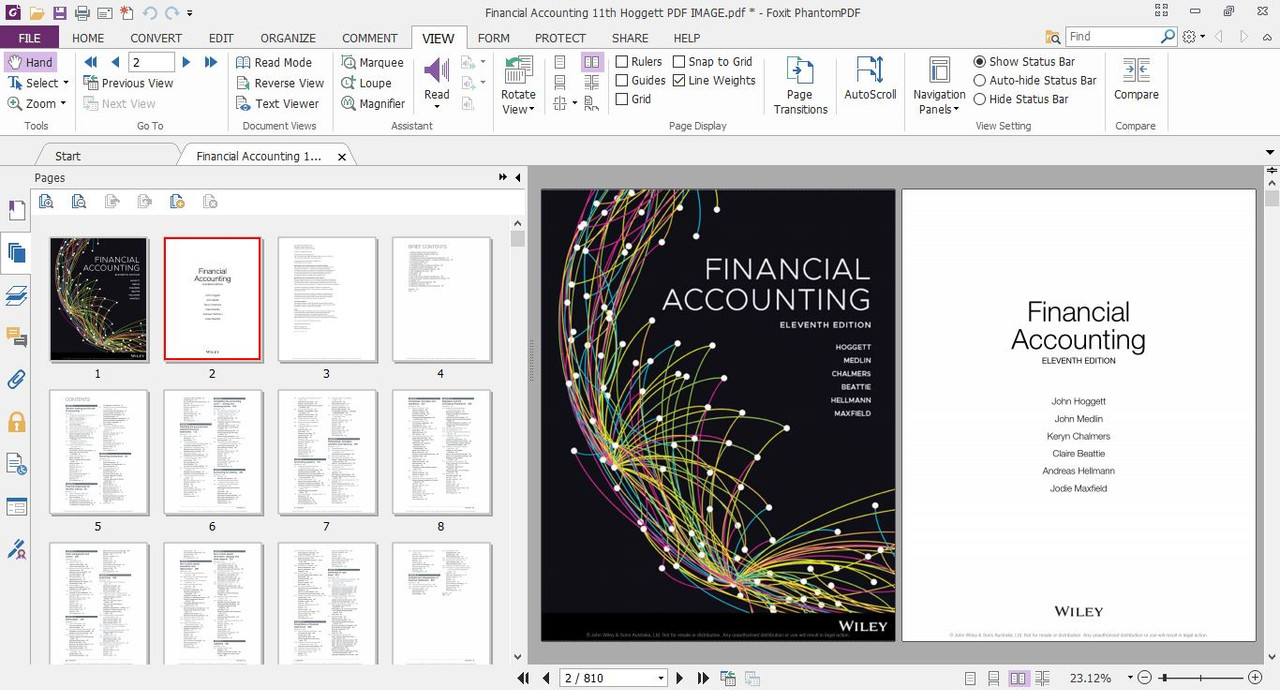Open Page Transitions settings
The height and width of the screenshot is (690, 1280).
tap(800, 85)
